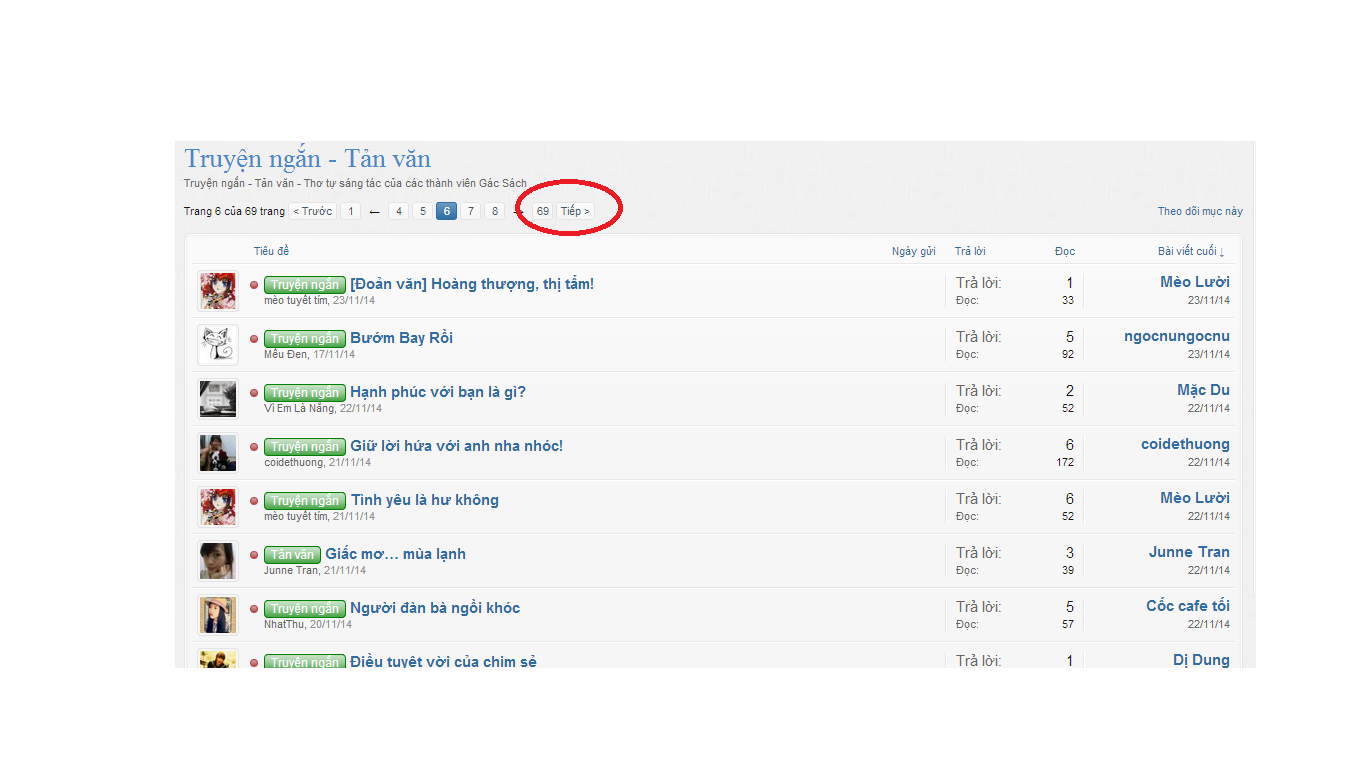Open thread 'Hạnh phúc với bạn là gì?'
Screen dimensions: 1366x768
pos(438,392)
